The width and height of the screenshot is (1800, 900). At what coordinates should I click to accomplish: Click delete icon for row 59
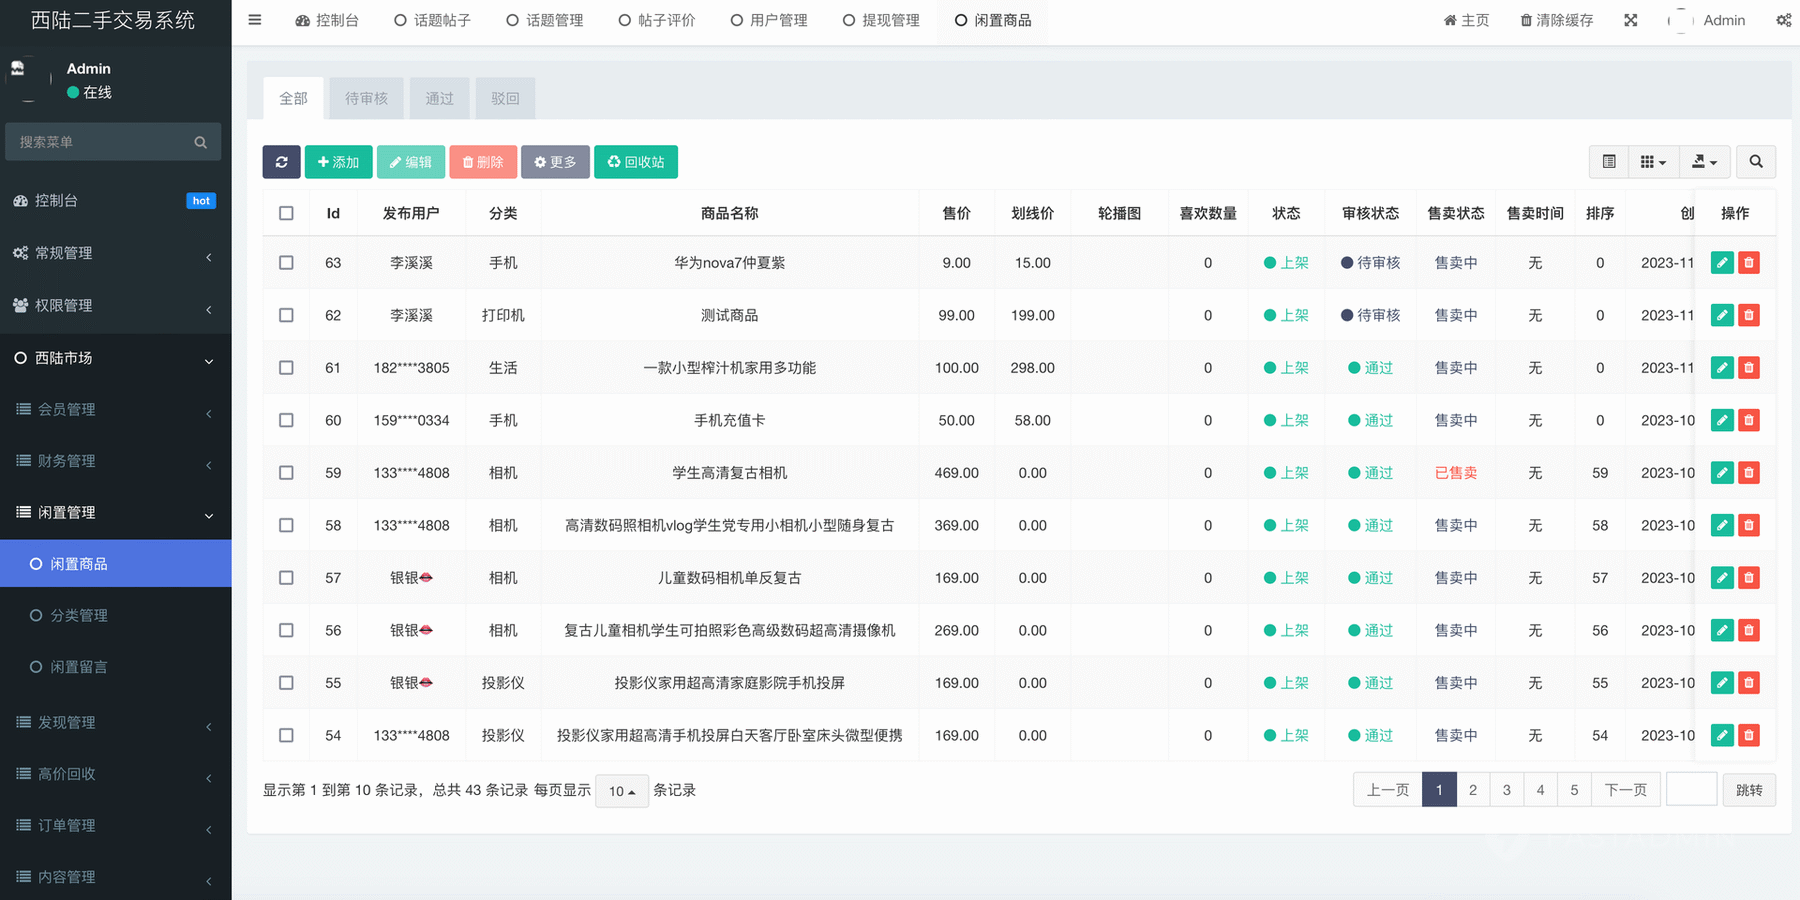[1748, 473]
